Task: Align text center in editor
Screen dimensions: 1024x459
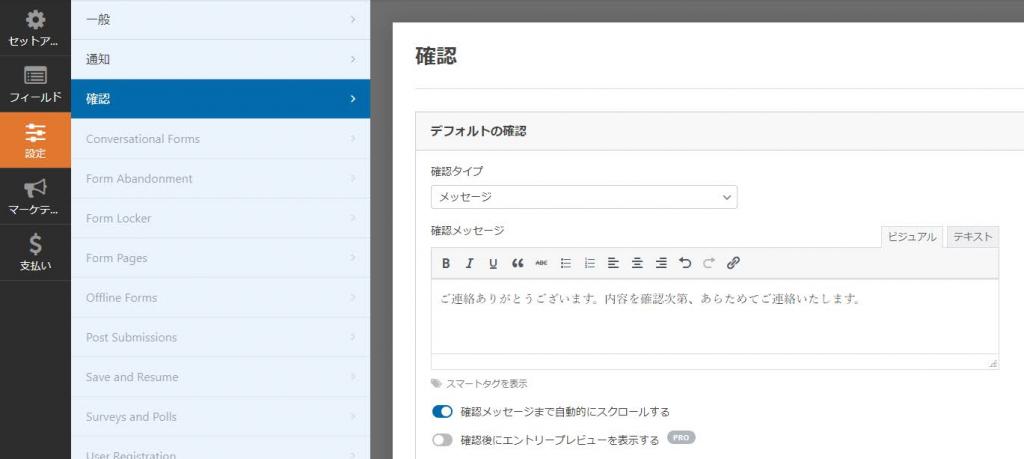Action: point(637,263)
